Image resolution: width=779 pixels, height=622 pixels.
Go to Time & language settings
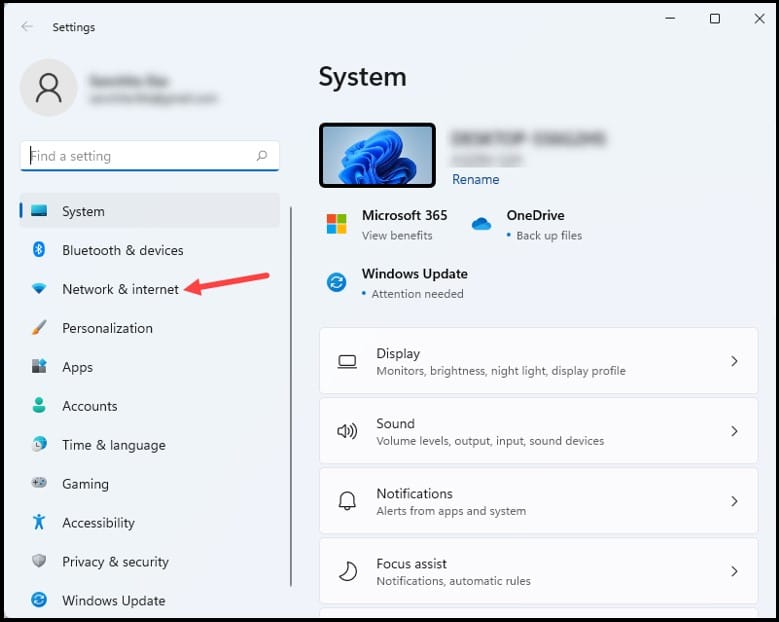[113, 445]
